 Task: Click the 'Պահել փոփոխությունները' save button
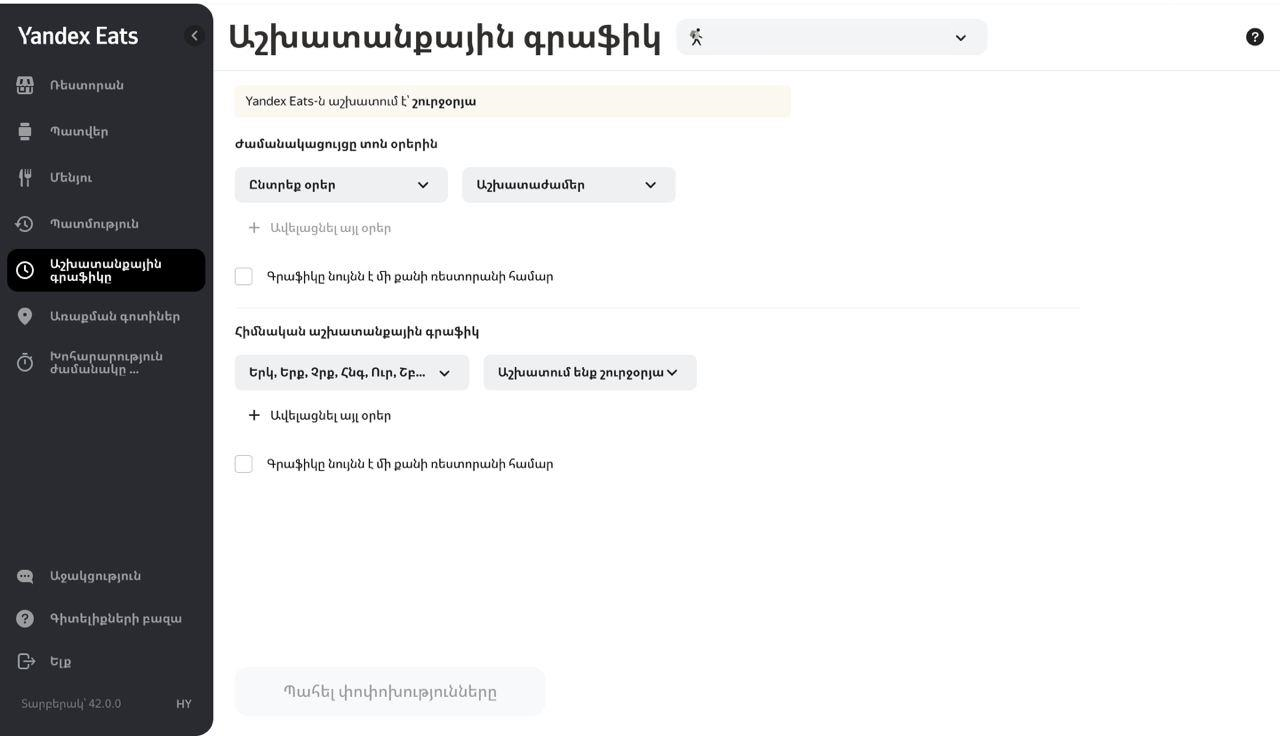tap(390, 691)
